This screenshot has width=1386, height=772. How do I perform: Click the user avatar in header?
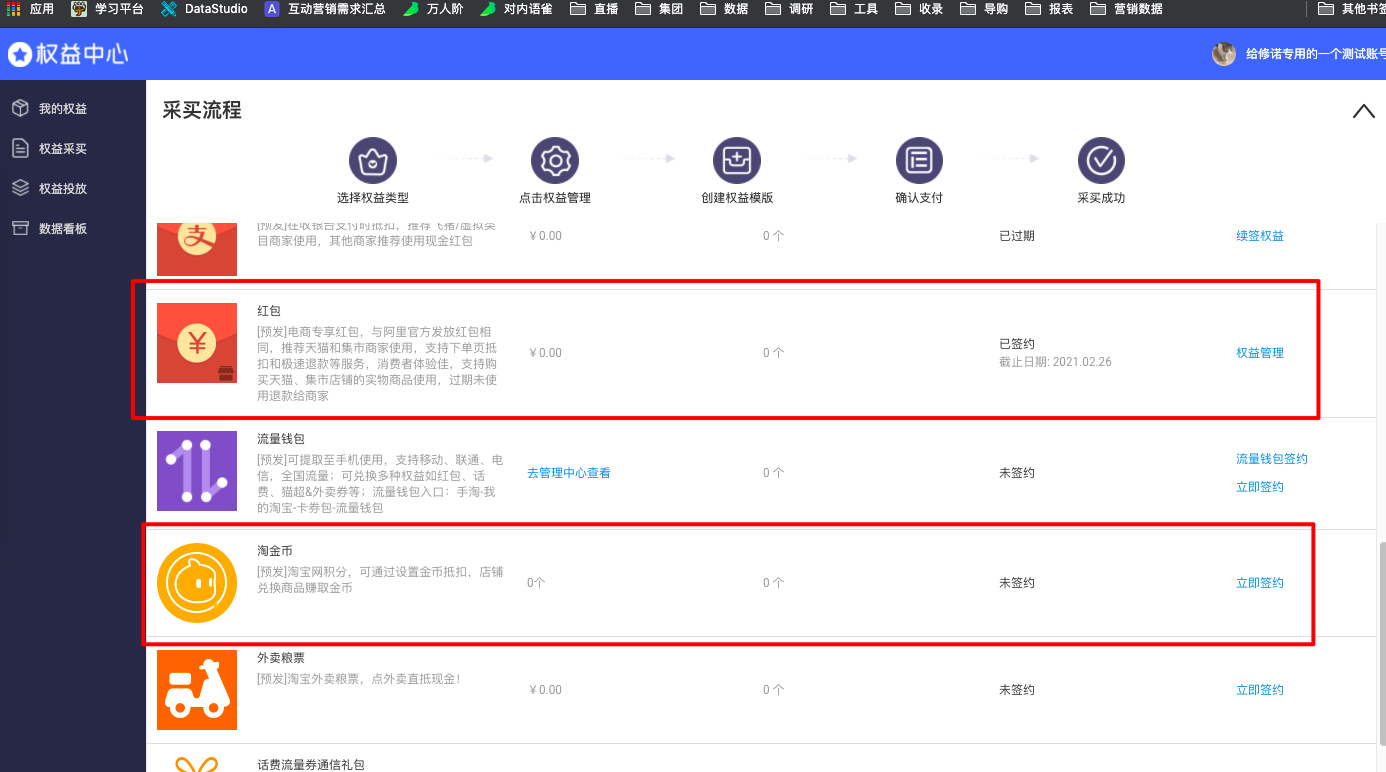[1224, 54]
